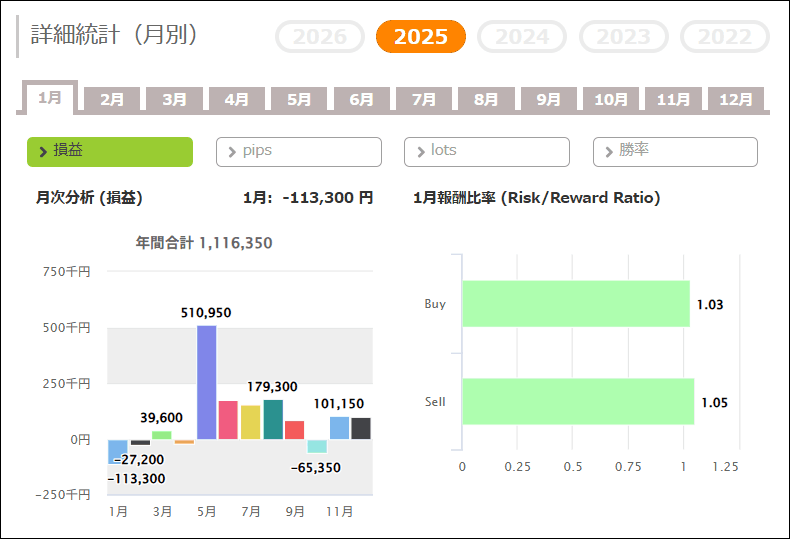Click the Sell ratio bar

click(577, 401)
